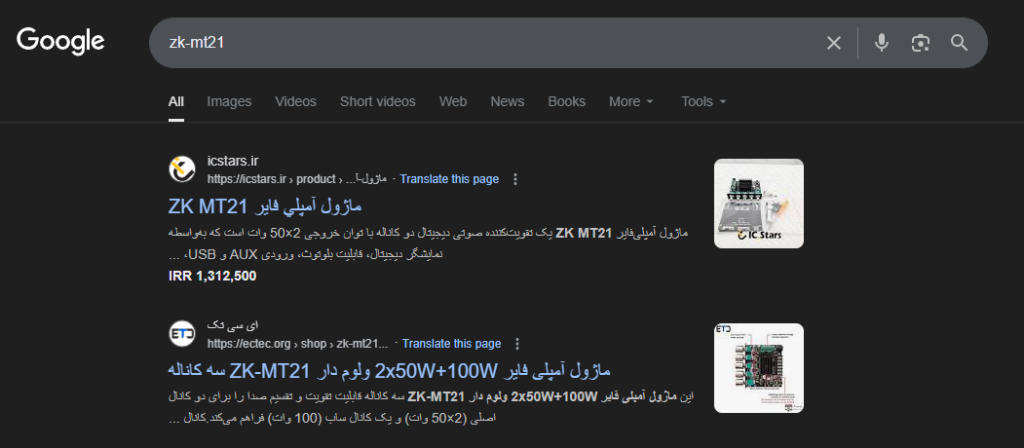The height and width of the screenshot is (448, 1024).
Task: Expand the More filters dropdown
Action: [631, 101]
